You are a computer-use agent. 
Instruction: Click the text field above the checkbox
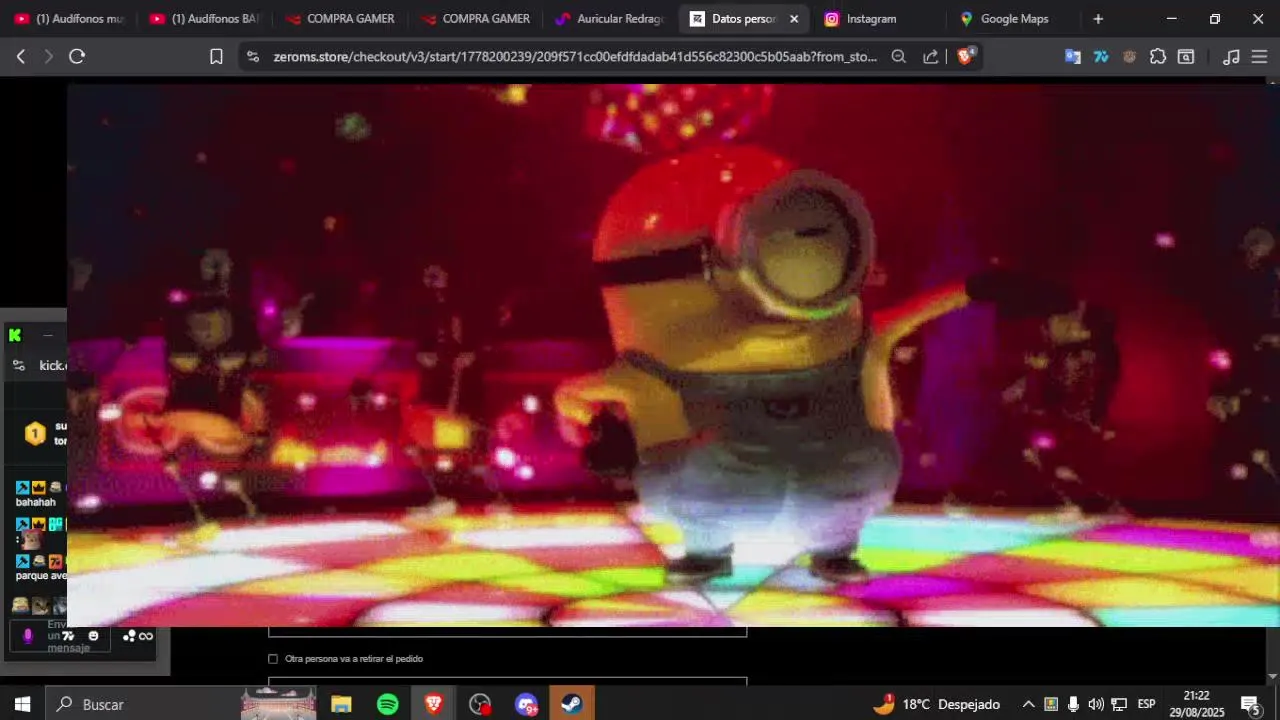coord(507,631)
